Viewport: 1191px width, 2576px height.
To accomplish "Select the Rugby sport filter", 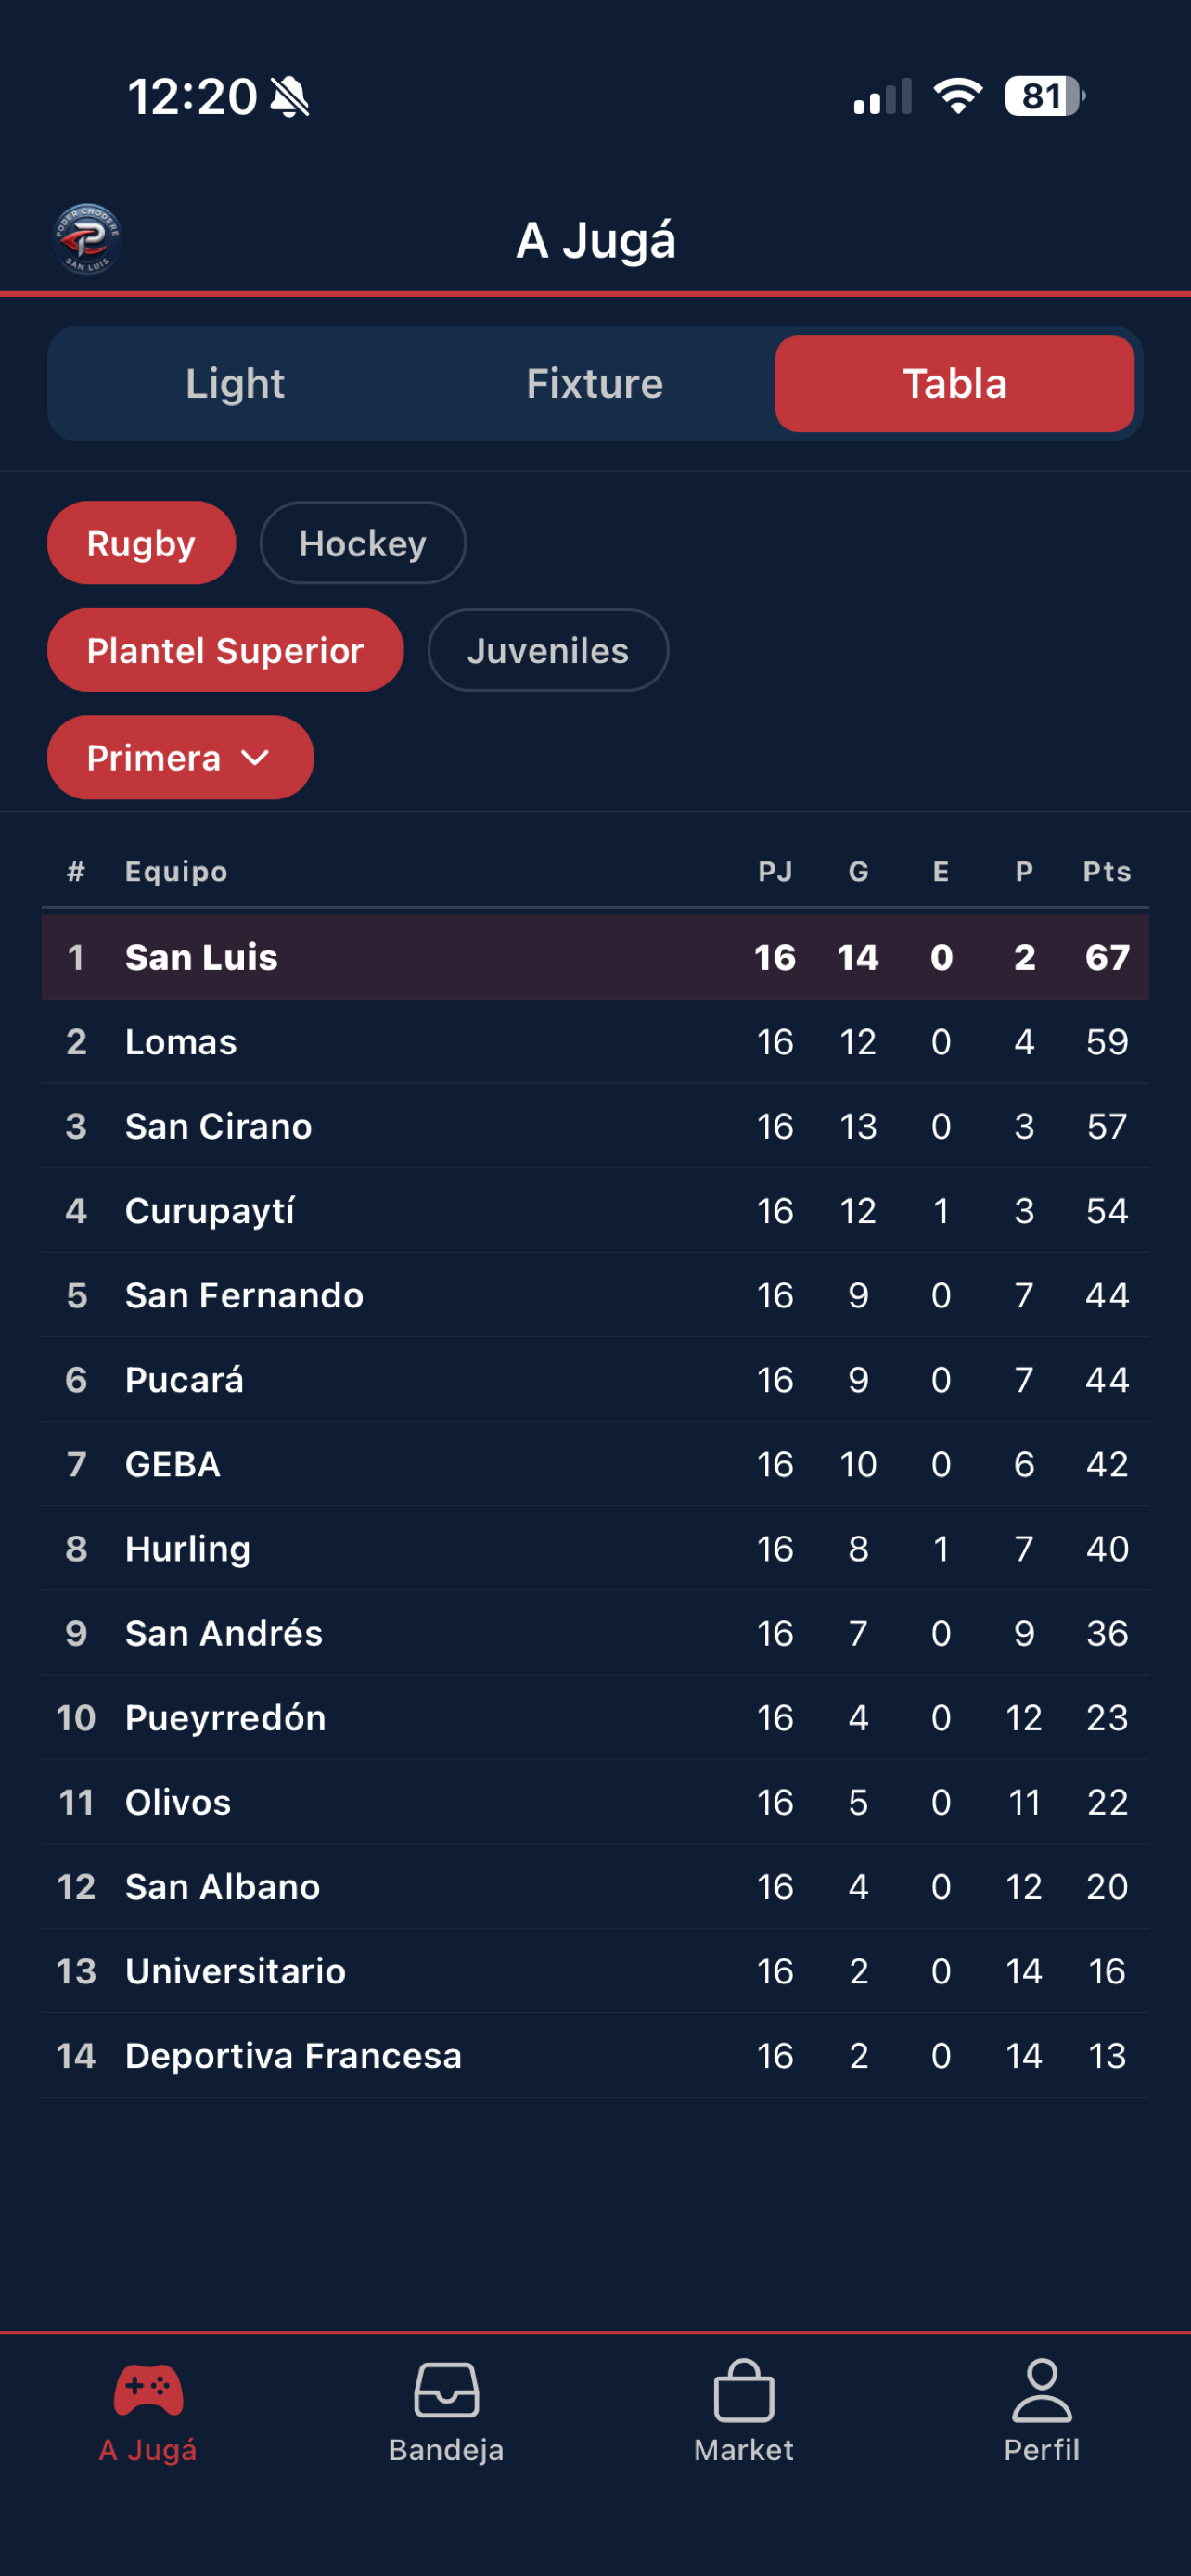I will tap(141, 543).
